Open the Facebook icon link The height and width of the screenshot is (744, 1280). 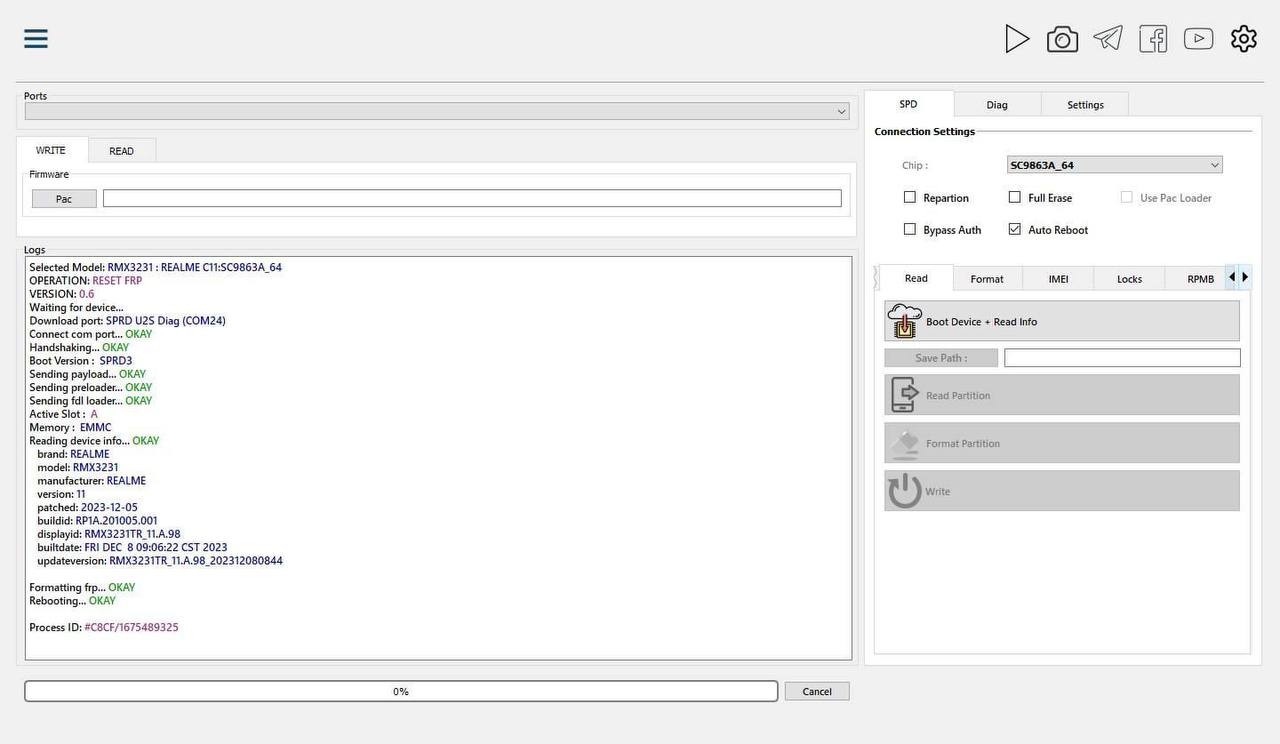click(1153, 39)
